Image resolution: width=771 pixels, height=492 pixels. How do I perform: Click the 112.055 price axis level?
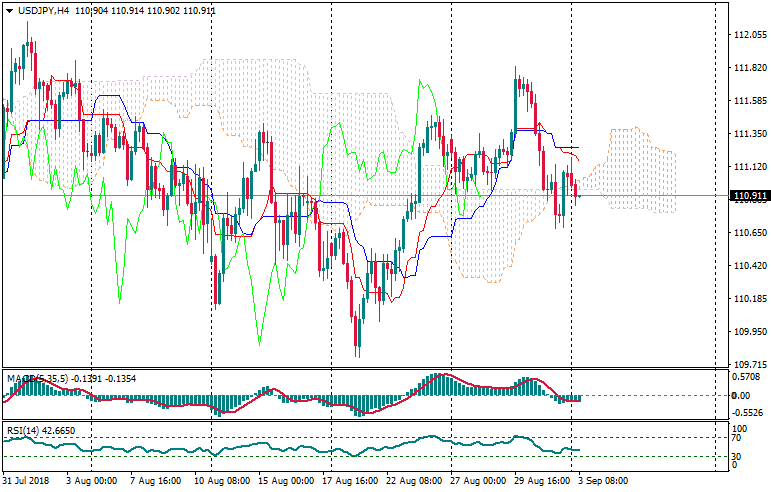pos(749,35)
